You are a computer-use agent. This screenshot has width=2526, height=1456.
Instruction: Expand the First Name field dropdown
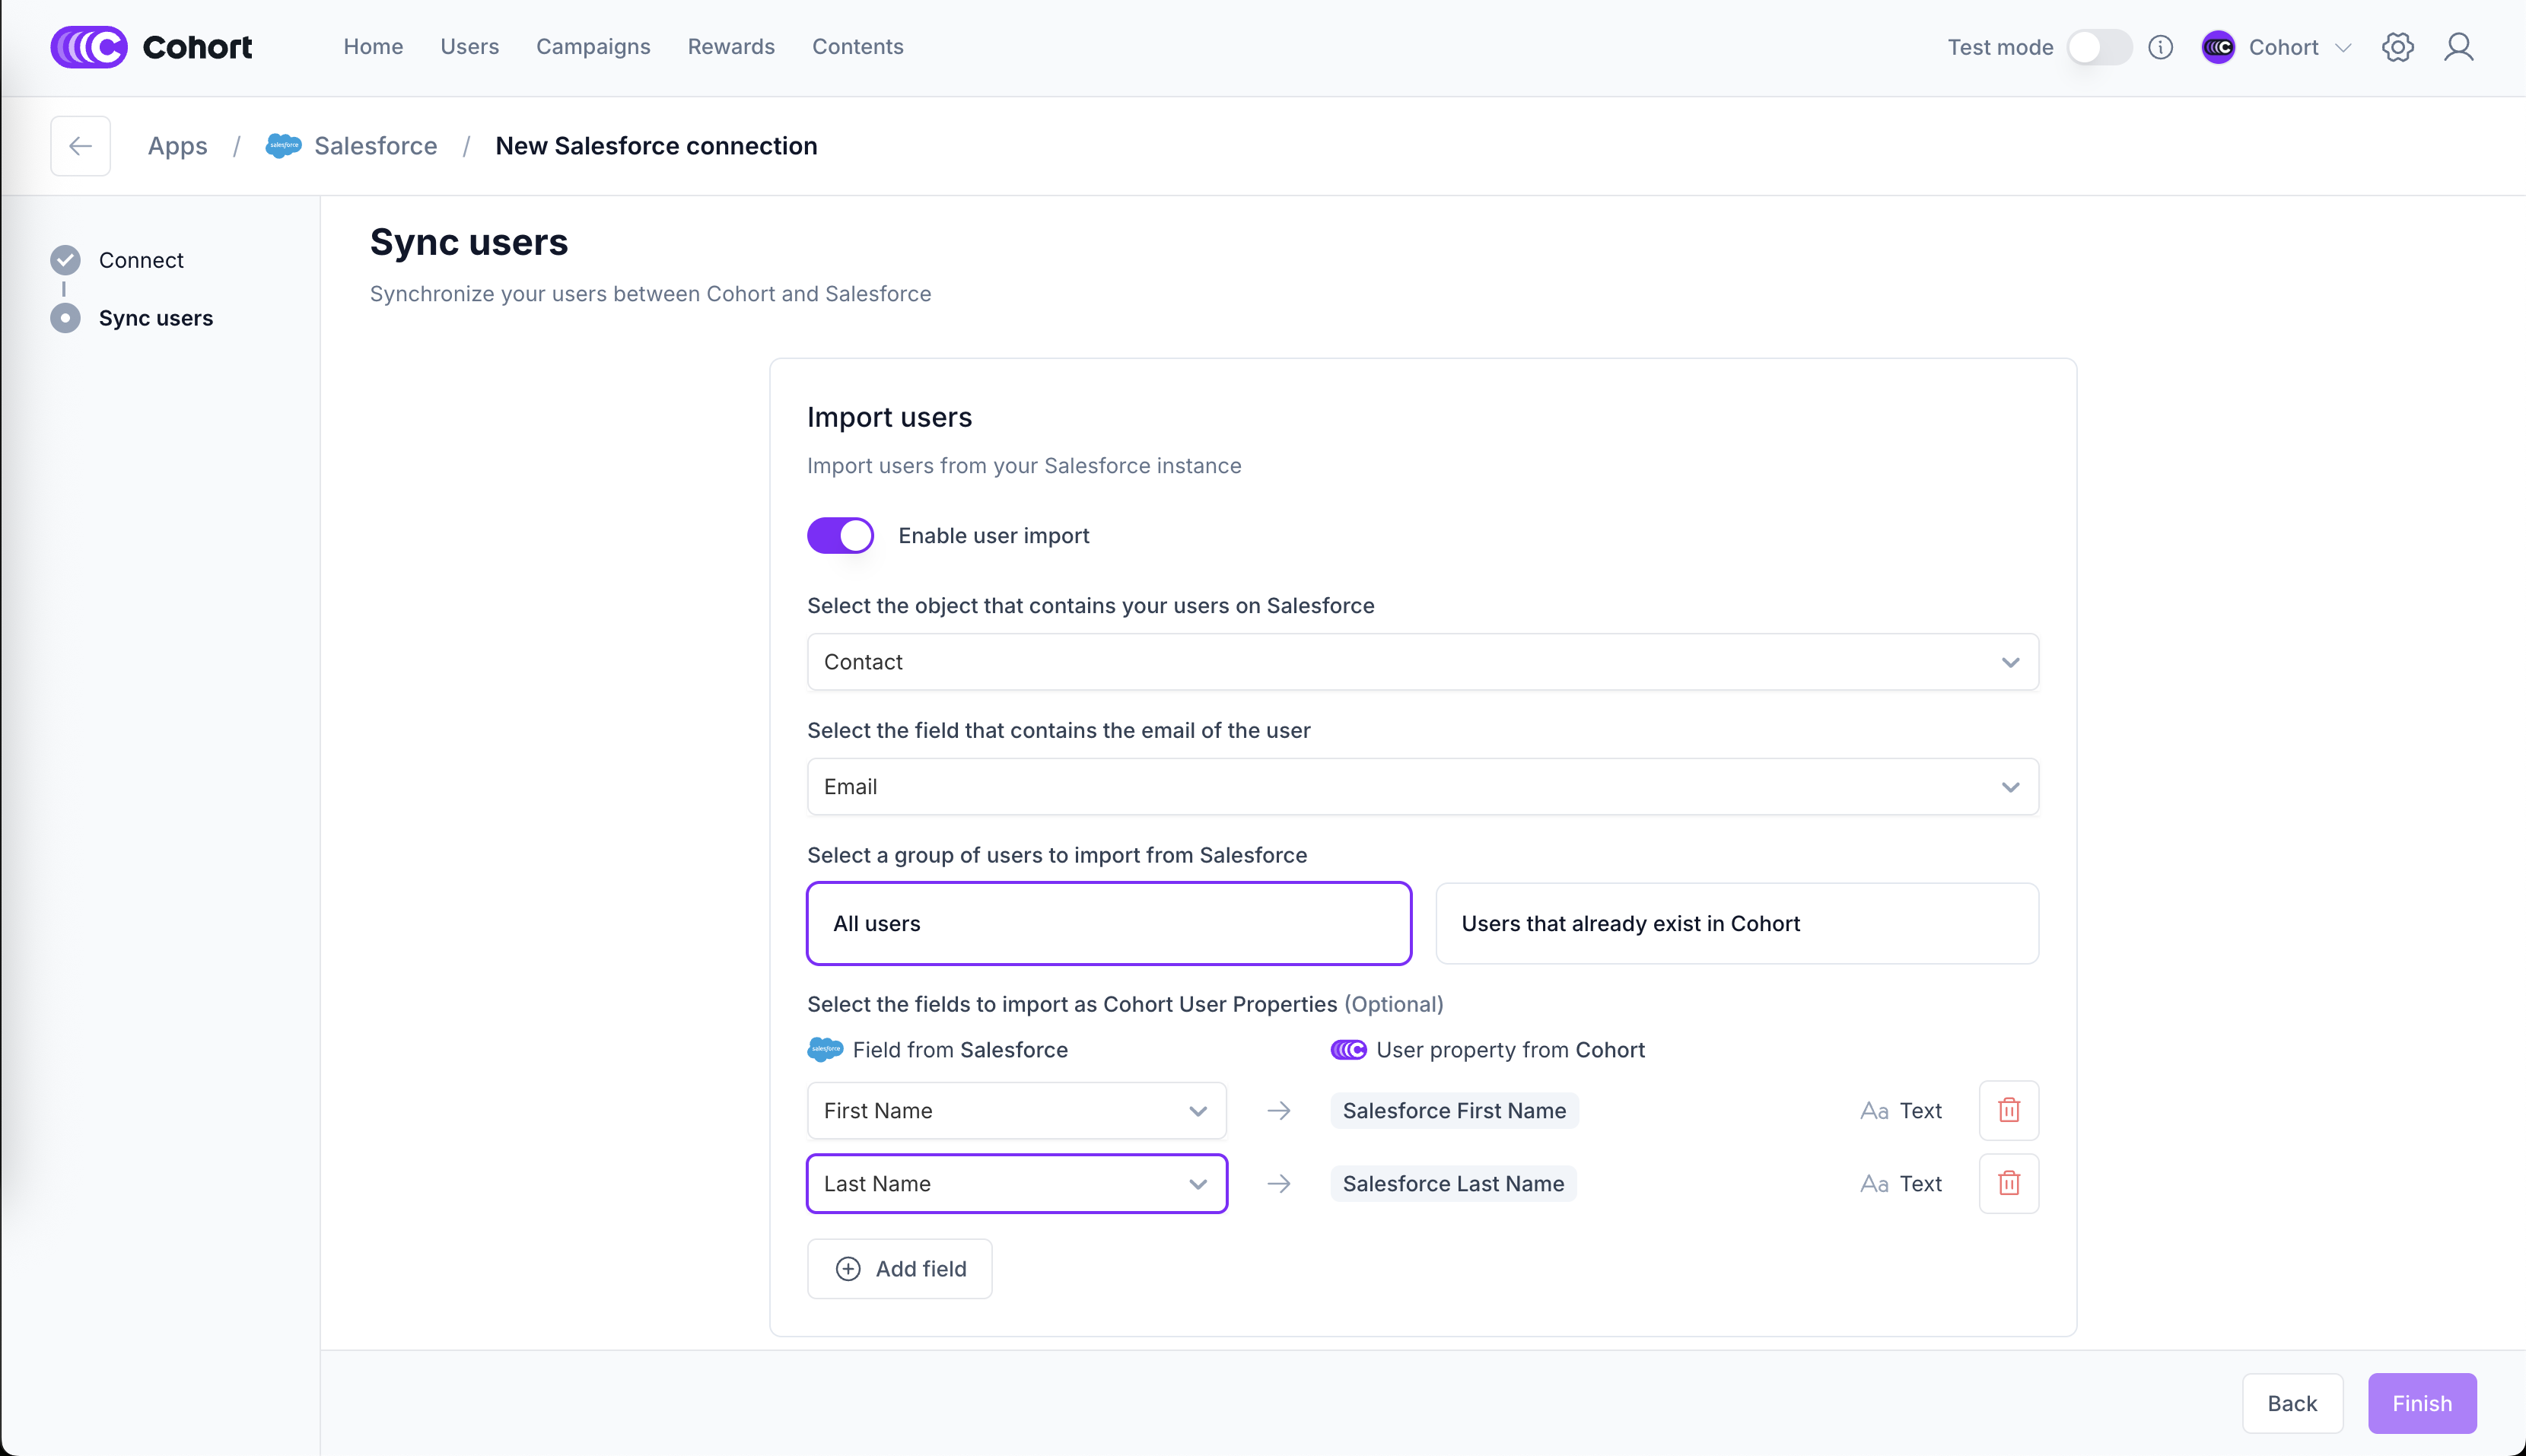(1016, 1110)
